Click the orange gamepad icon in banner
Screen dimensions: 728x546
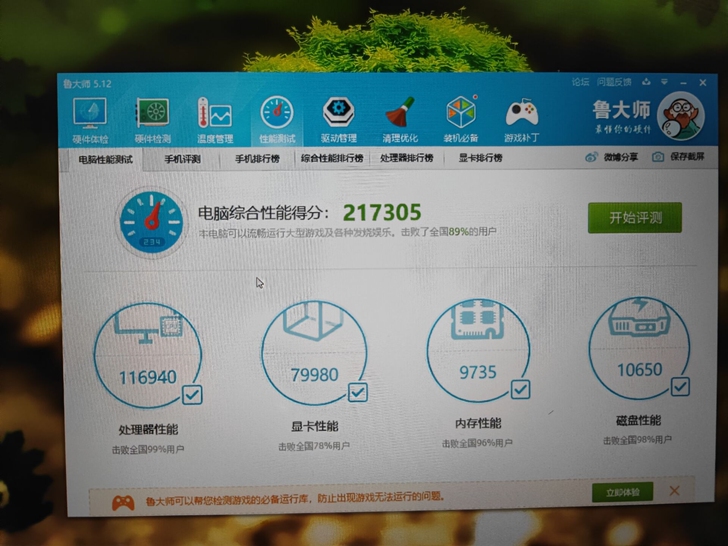click(x=124, y=503)
